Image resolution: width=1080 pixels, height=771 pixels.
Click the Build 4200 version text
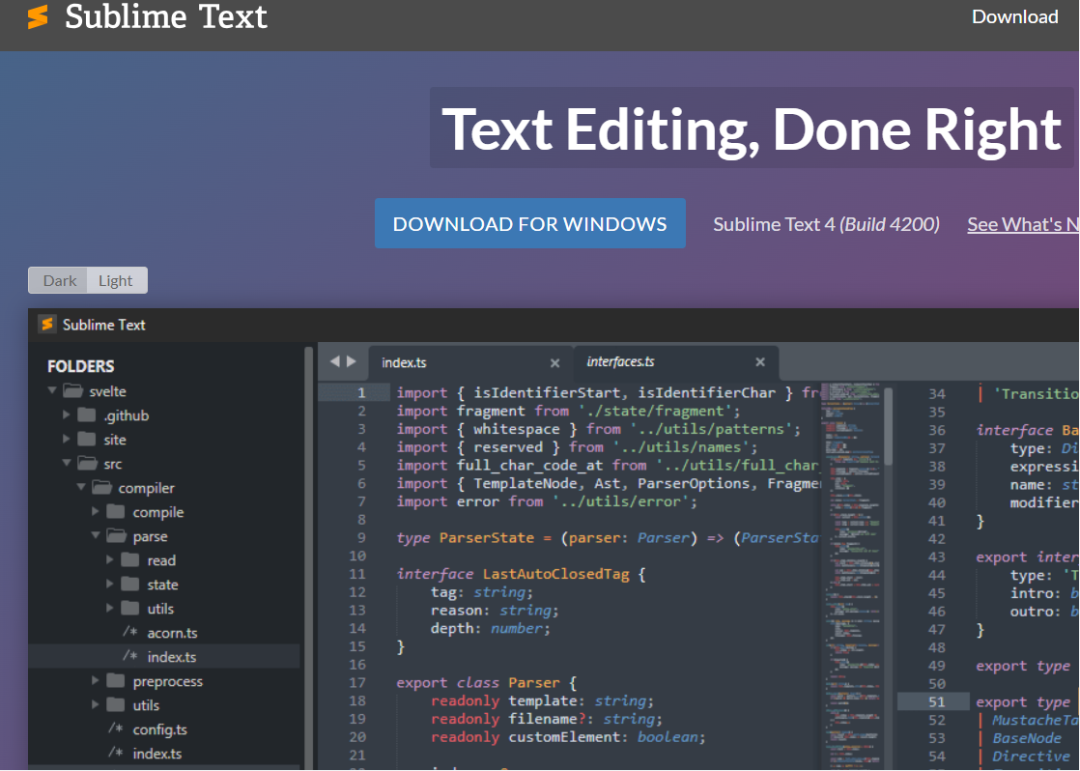coord(891,224)
